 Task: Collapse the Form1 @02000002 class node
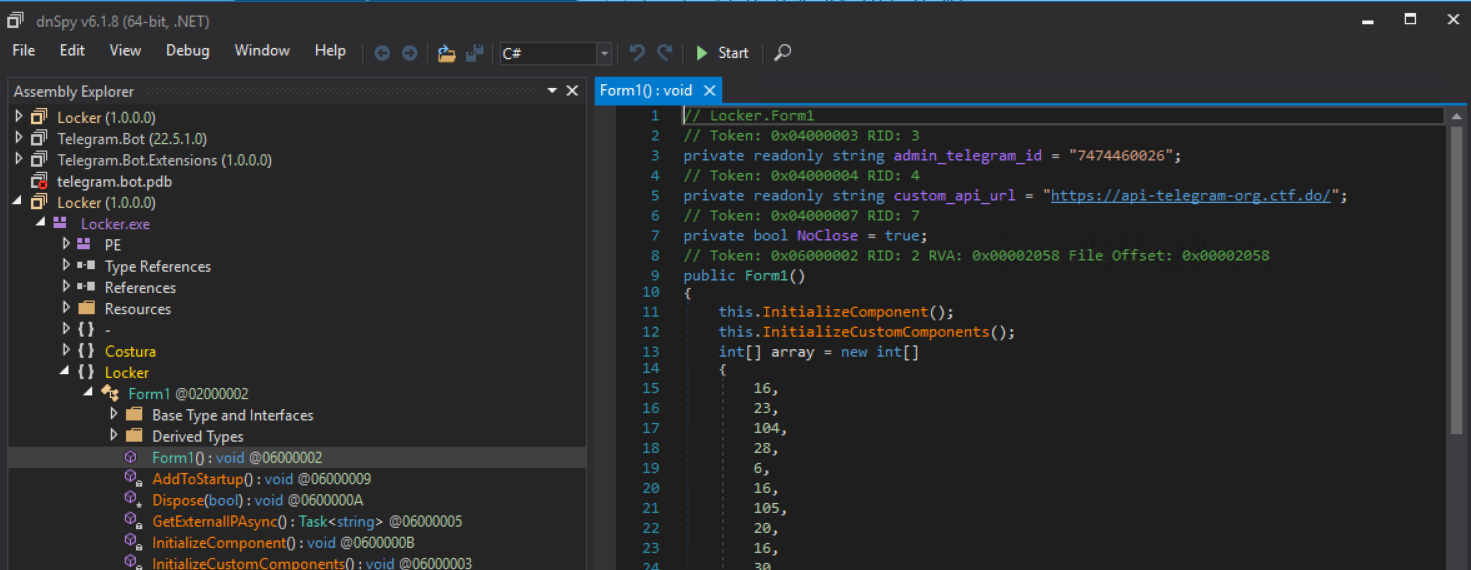click(x=90, y=393)
